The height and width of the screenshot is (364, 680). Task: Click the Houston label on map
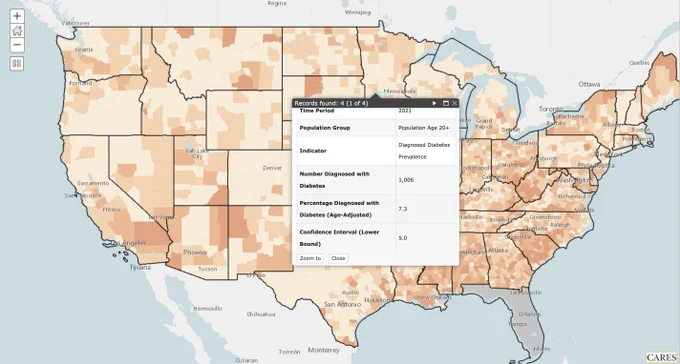[377, 300]
